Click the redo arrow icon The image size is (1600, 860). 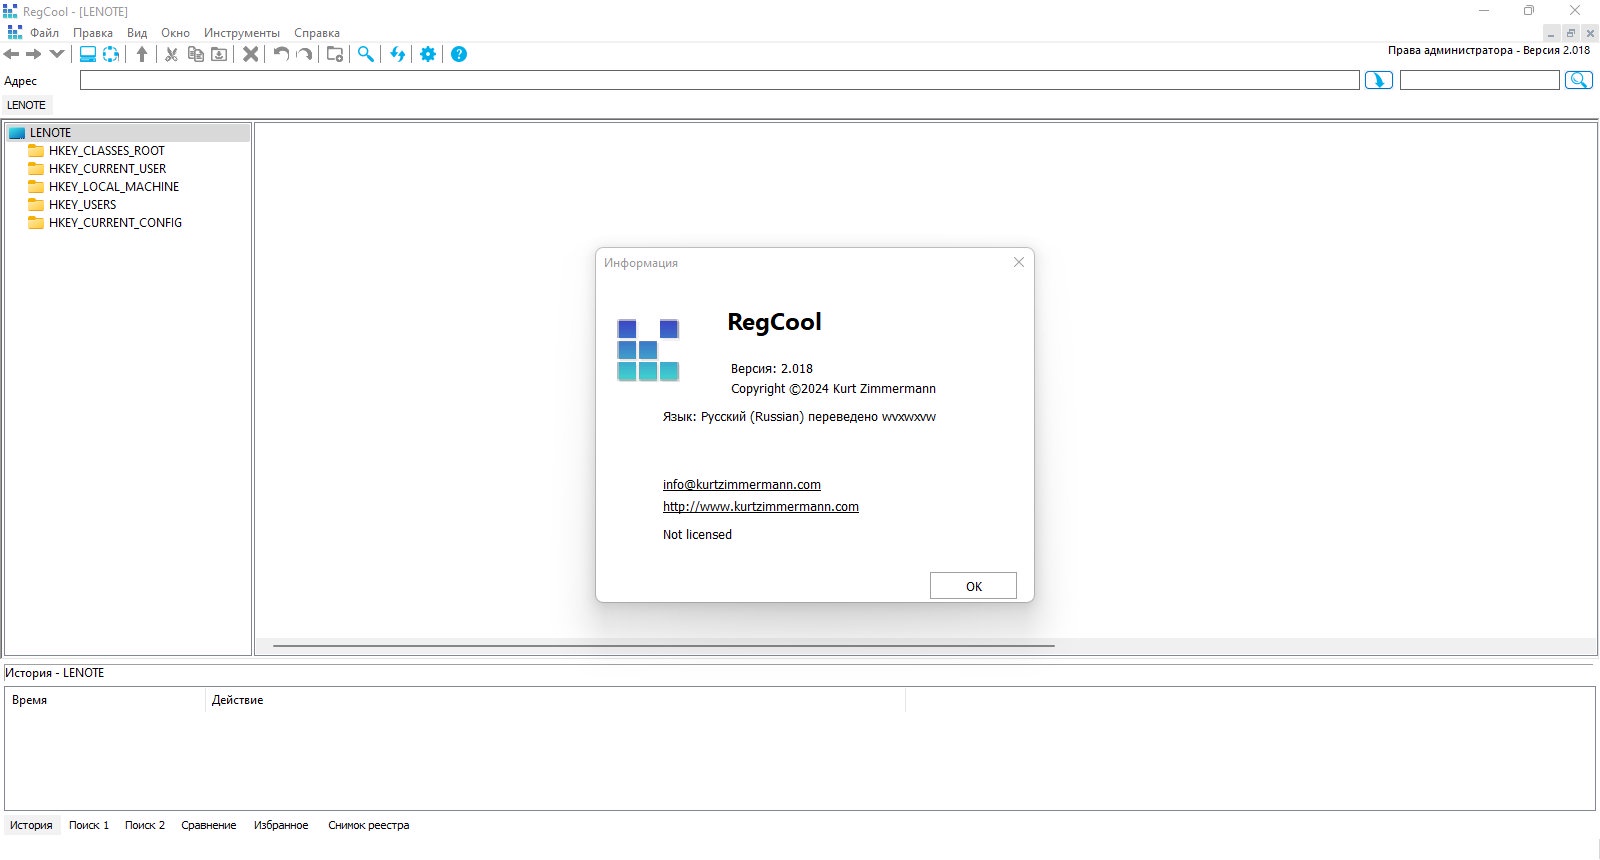click(x=305, y=54)
